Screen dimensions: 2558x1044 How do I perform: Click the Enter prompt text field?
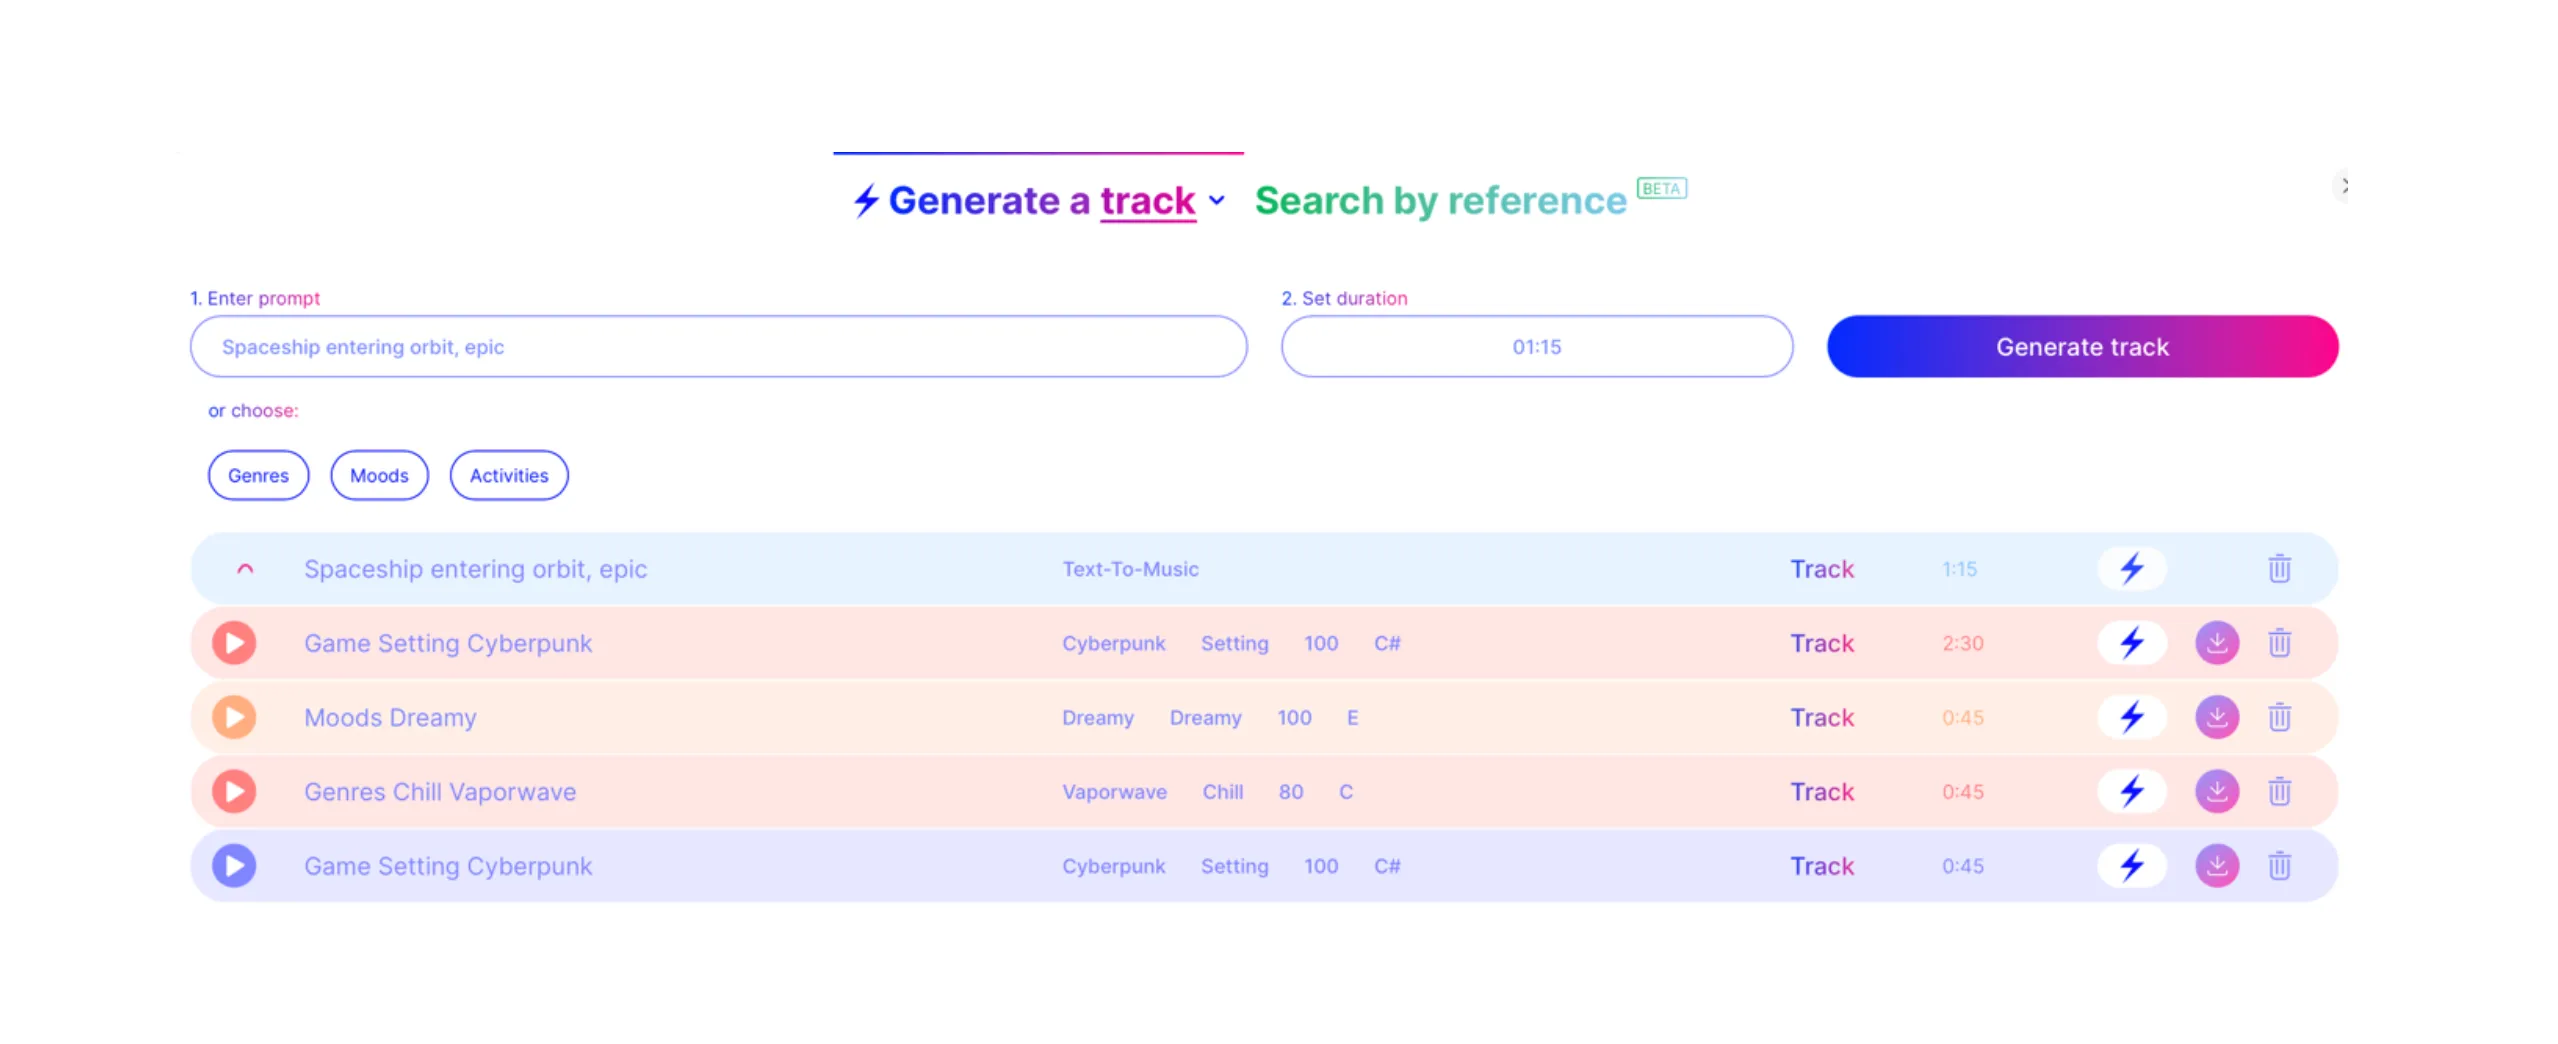[718, 347]
